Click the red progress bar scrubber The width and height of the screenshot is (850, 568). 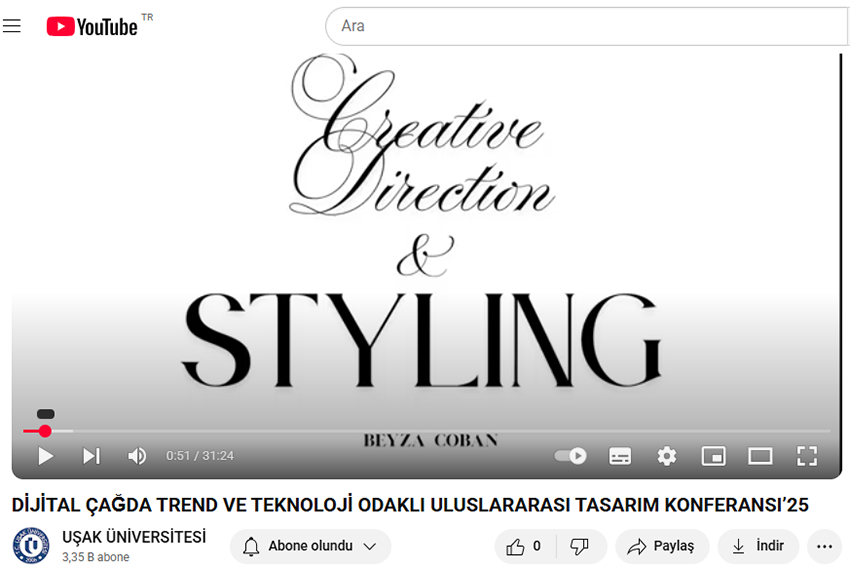coord(45,431)
